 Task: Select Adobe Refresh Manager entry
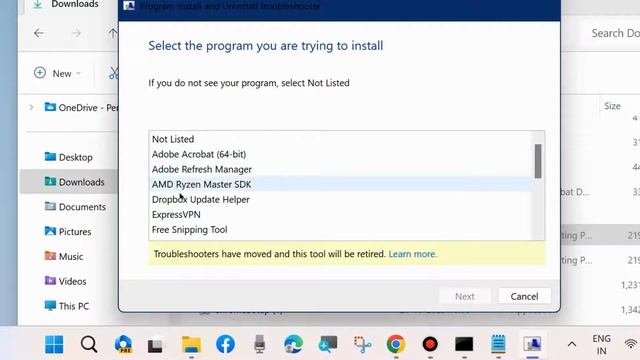[341, 169]
